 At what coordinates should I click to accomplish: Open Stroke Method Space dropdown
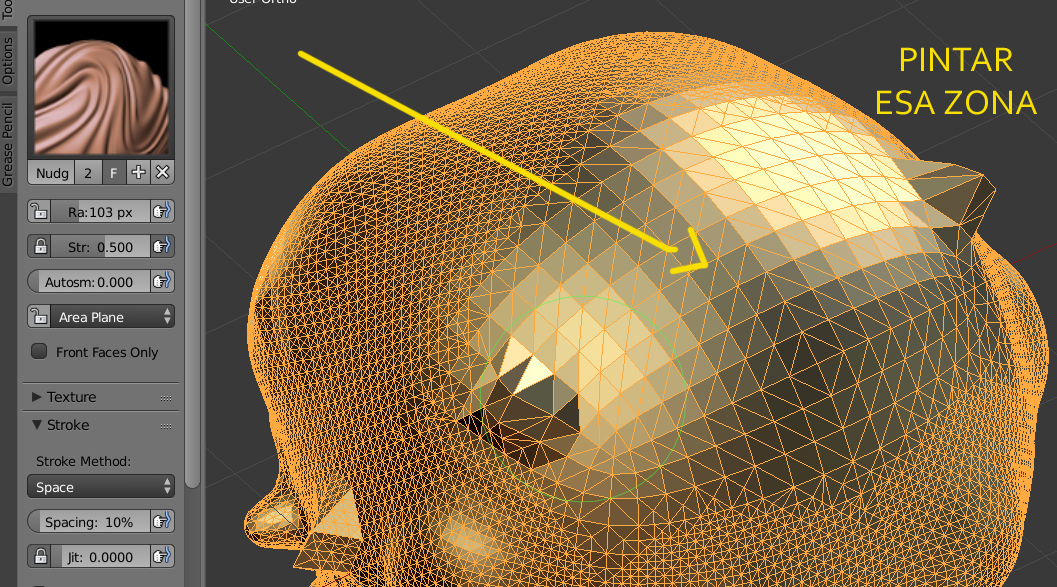101,487
